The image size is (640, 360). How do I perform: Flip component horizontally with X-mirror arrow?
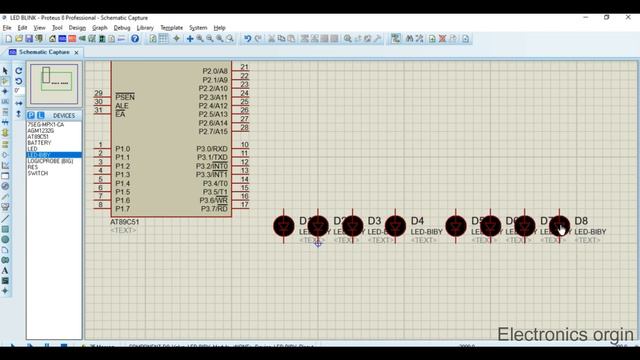pos(19,104)
